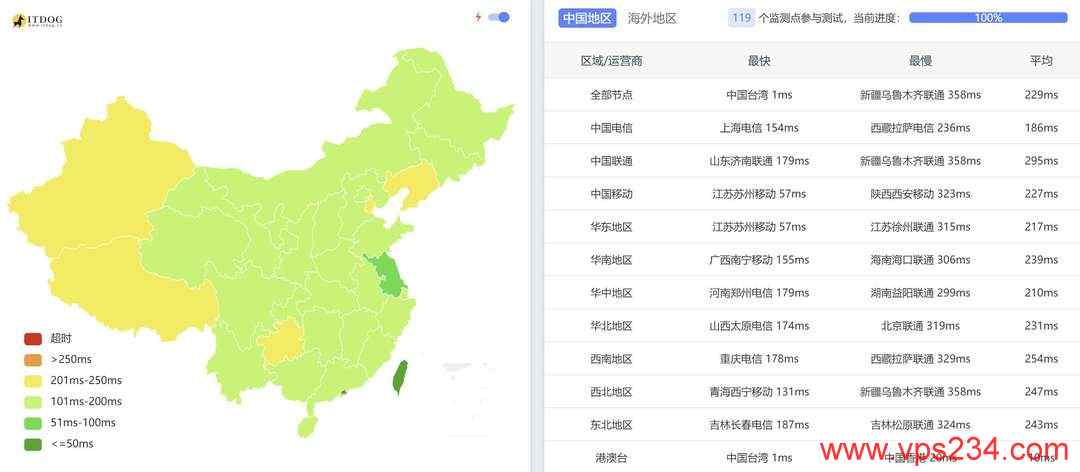This screenshot has width=1080, height=472.
Task: Select the 全部节点 row
Action: [811, 94]
